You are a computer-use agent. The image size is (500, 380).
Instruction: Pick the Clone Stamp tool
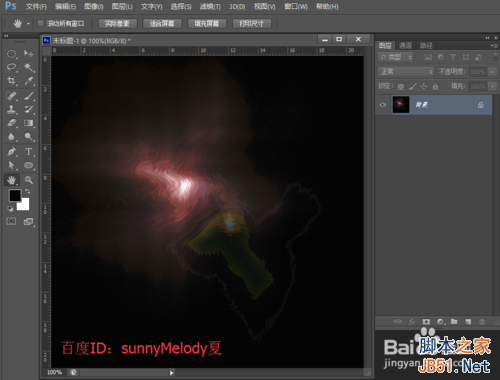(12, 109)
